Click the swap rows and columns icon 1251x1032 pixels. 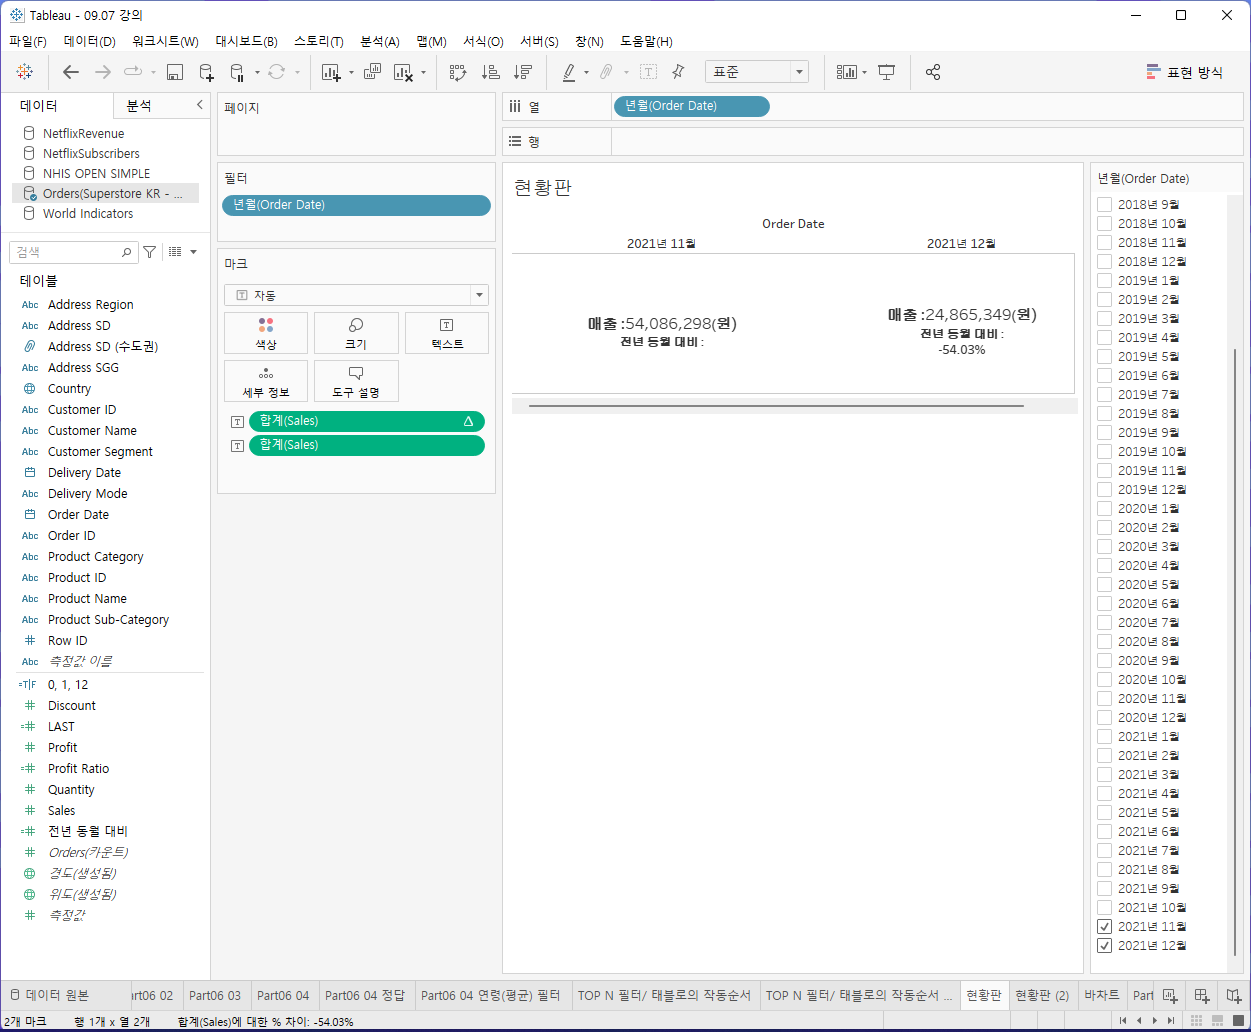458,72
